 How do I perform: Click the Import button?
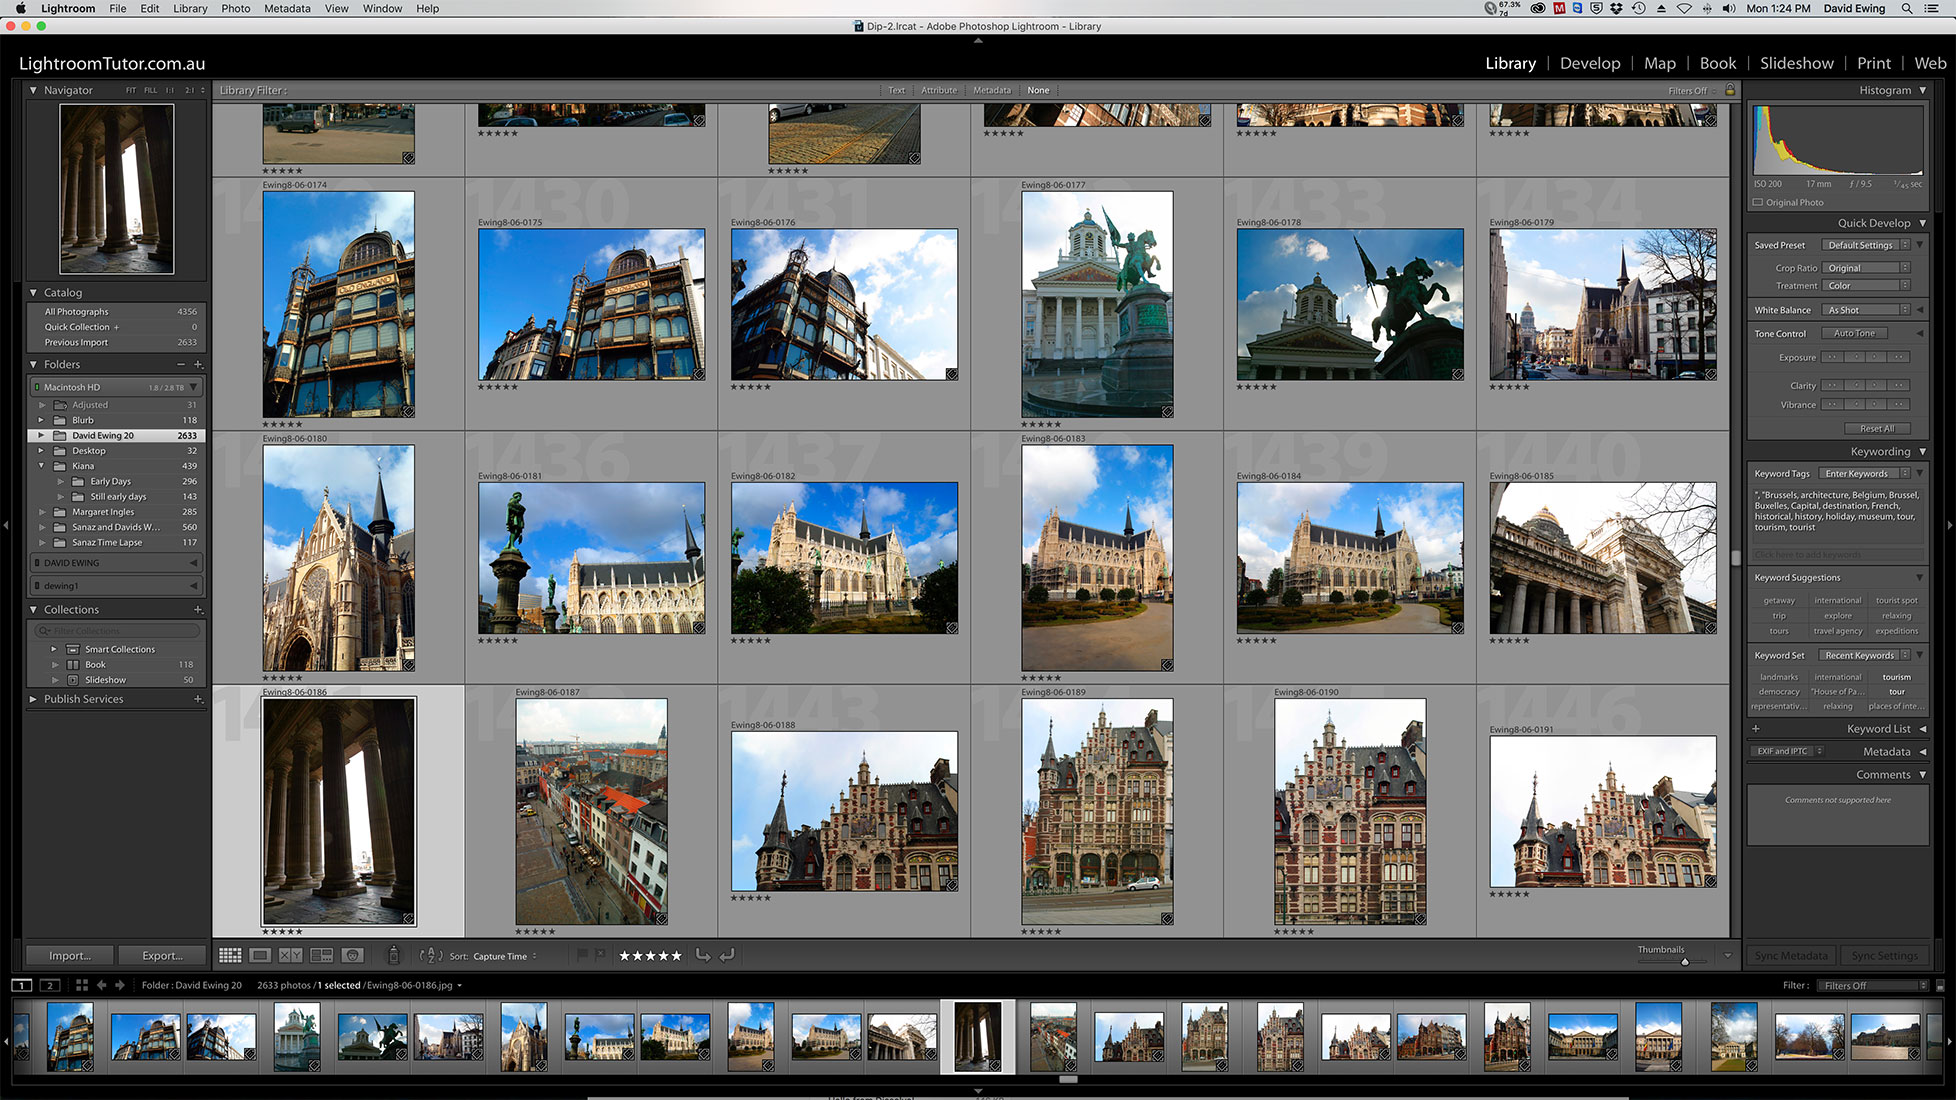tap(69, 955)
